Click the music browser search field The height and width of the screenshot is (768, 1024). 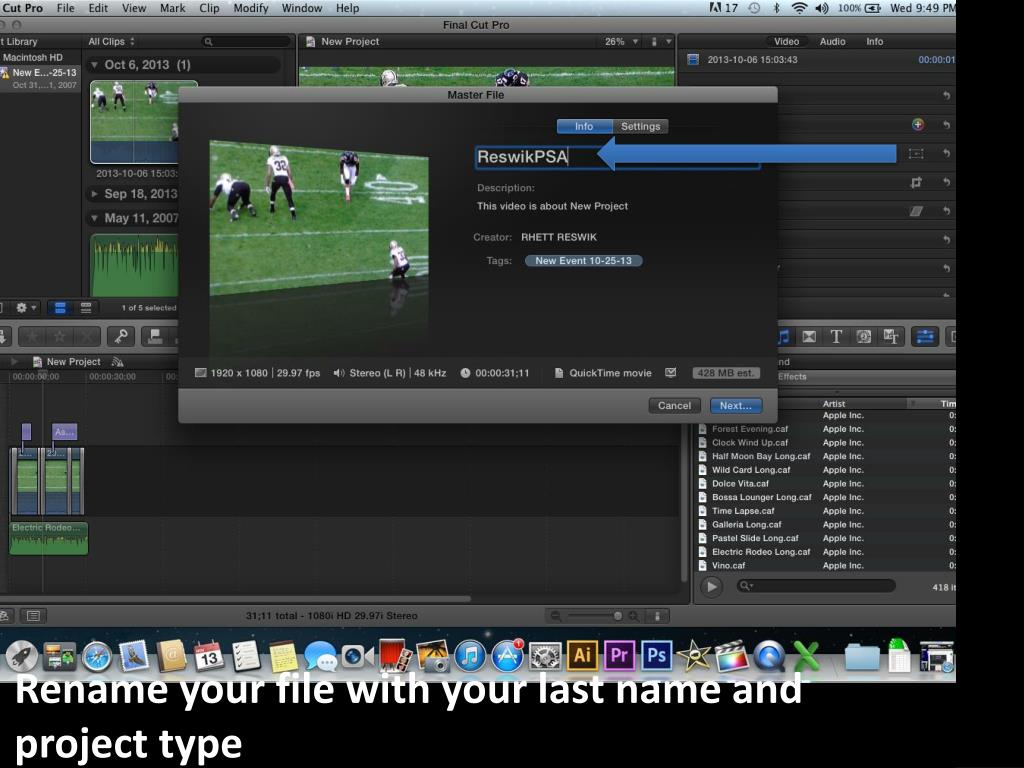click(815, 586)
